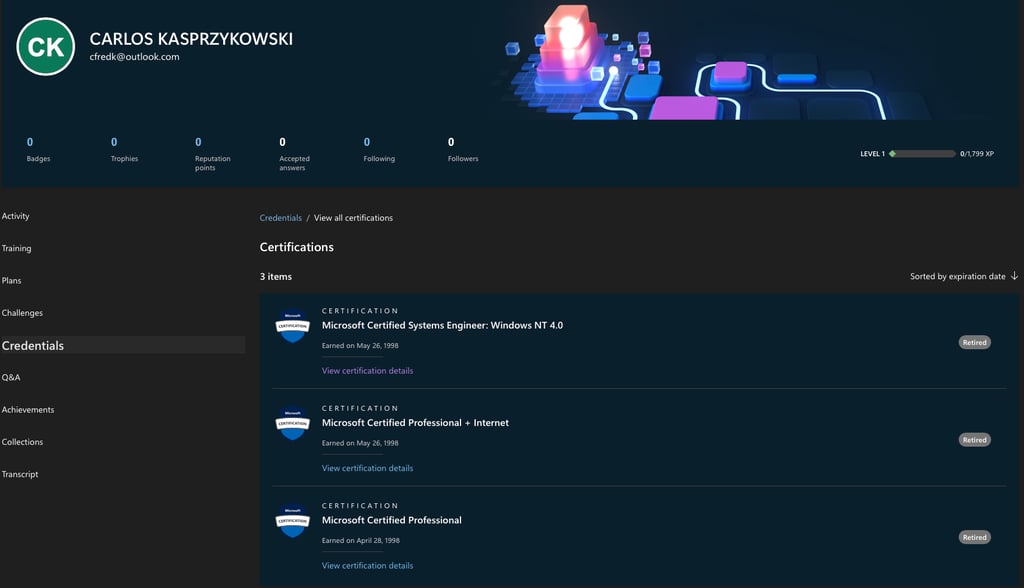Click the sort direction arrow icon
This screenshot has width=1024, height=588.
[1014, 276]
